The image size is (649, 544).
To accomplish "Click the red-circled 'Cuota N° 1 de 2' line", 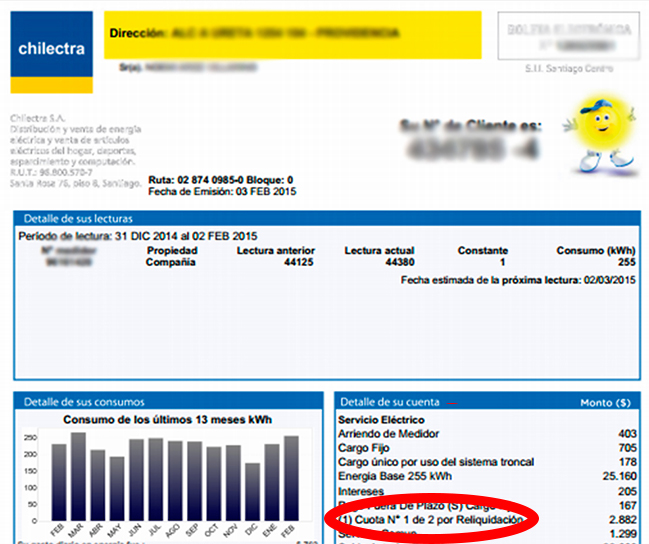I will (430, 521).
